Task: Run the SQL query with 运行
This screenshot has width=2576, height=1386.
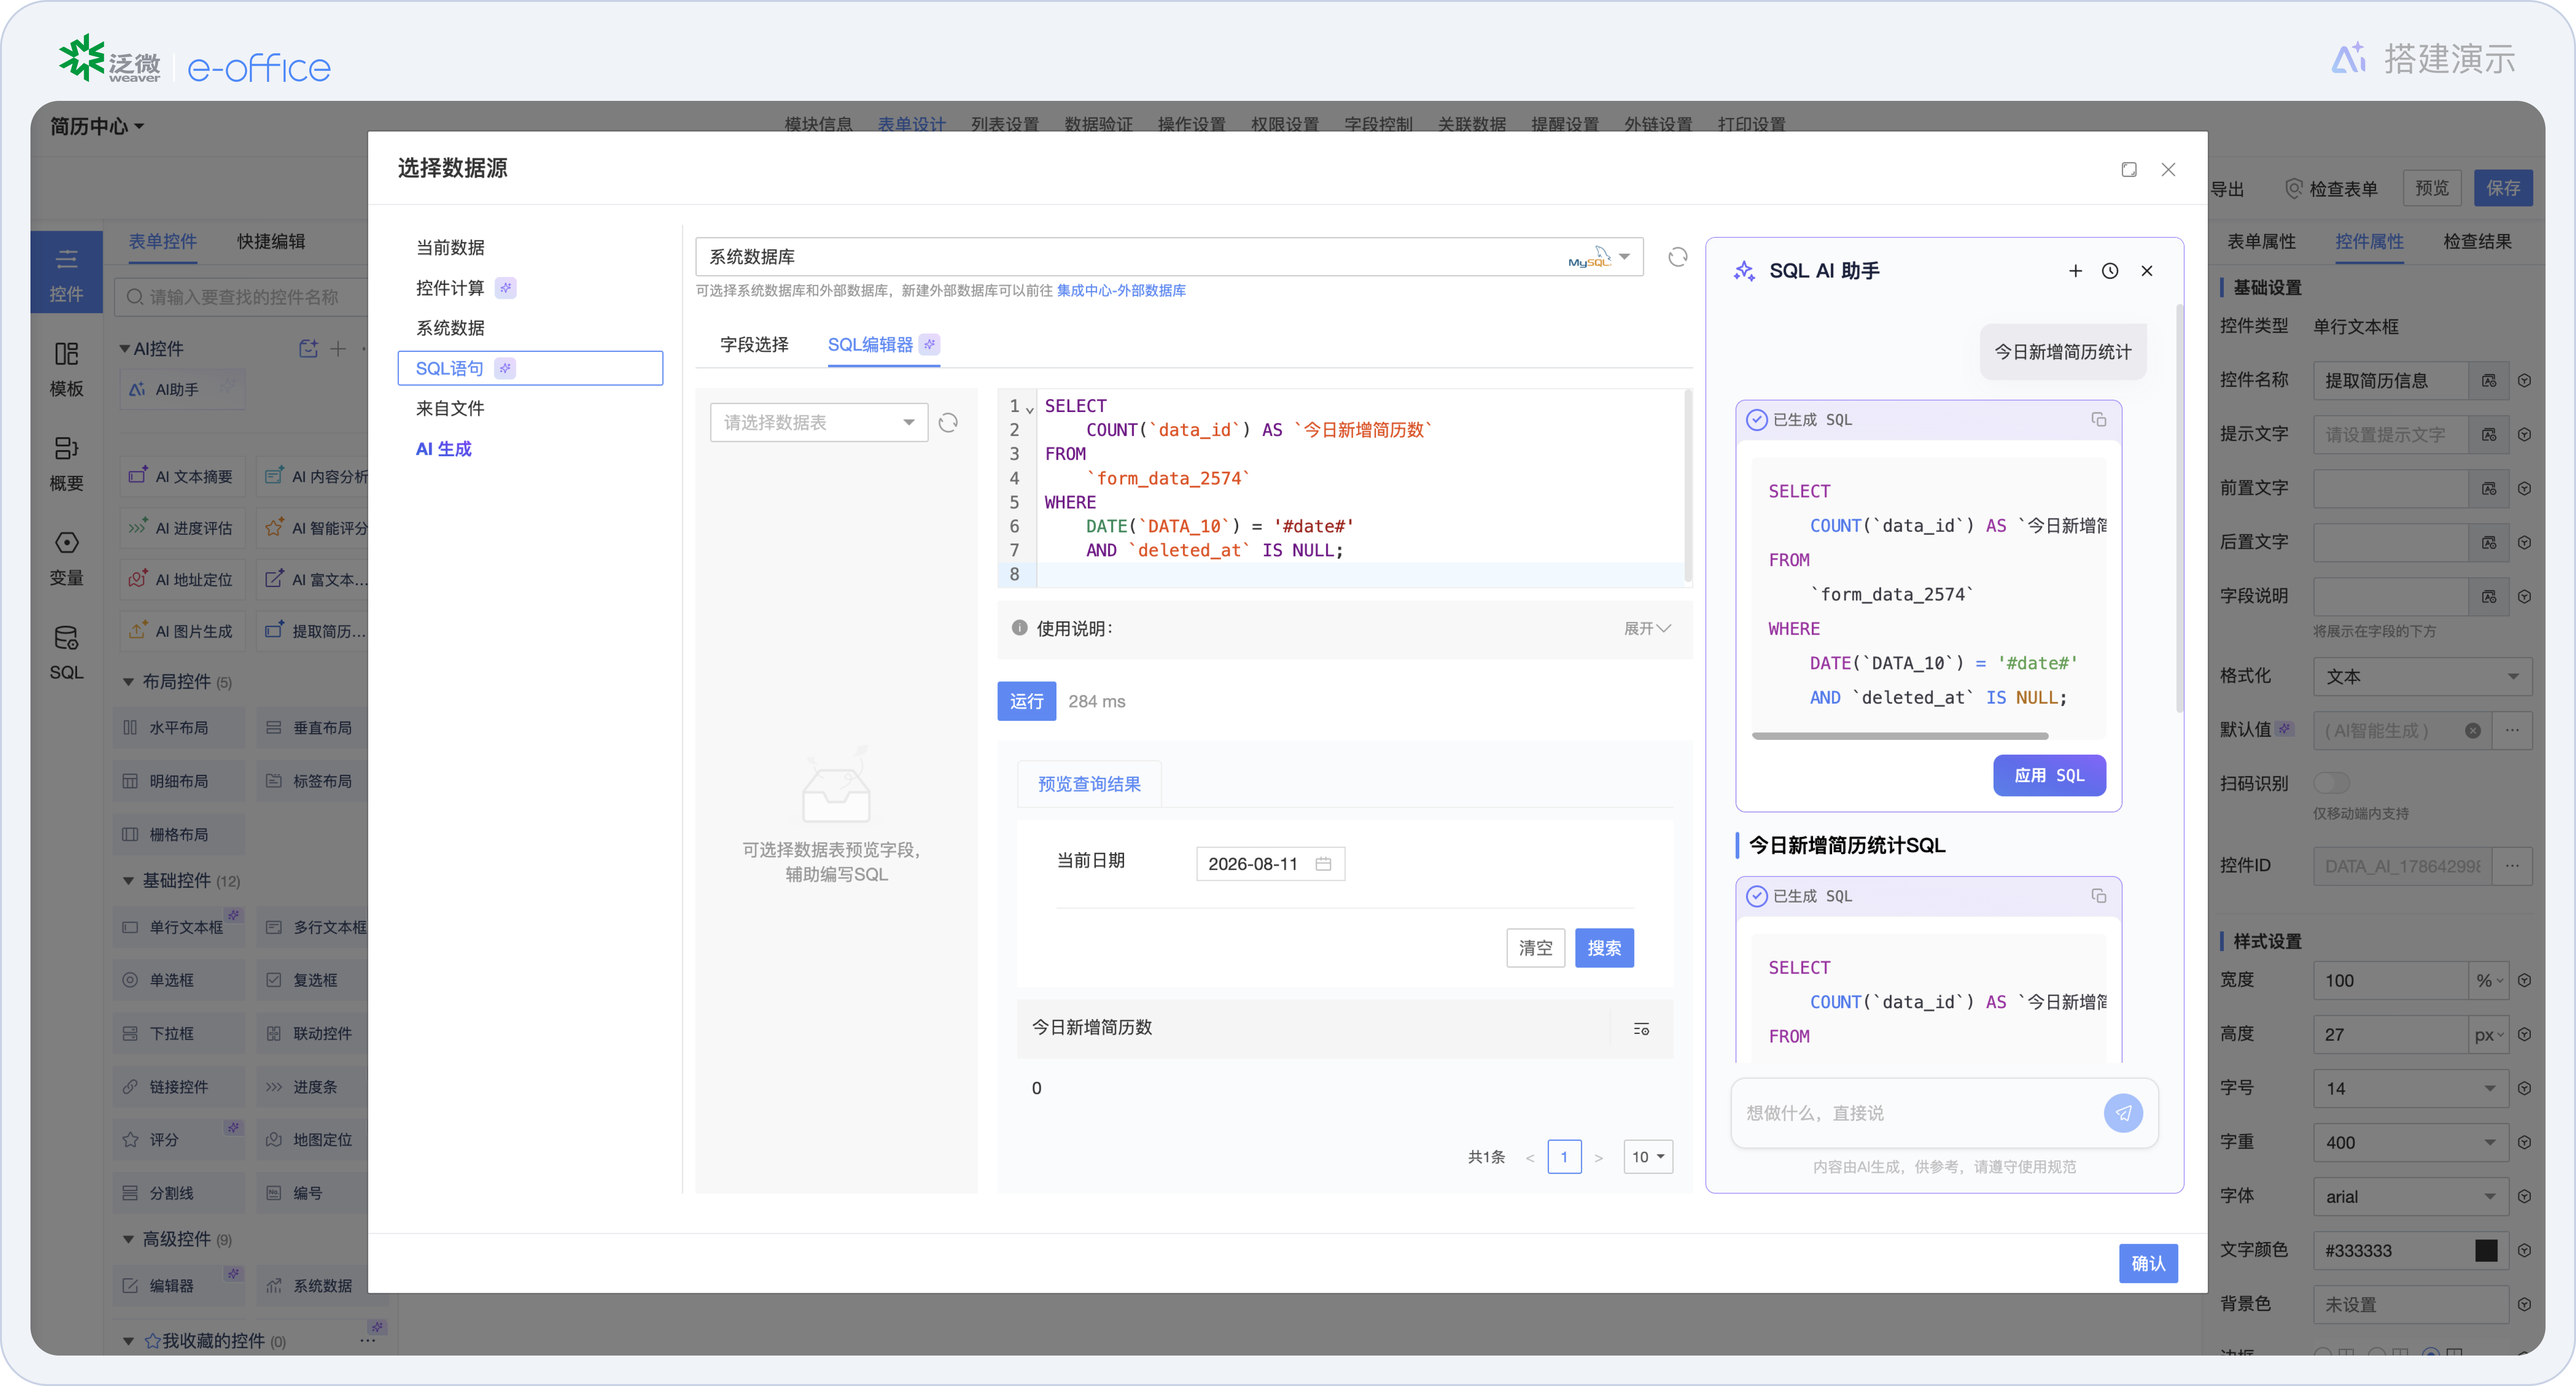Action: tap(1026, 701)
